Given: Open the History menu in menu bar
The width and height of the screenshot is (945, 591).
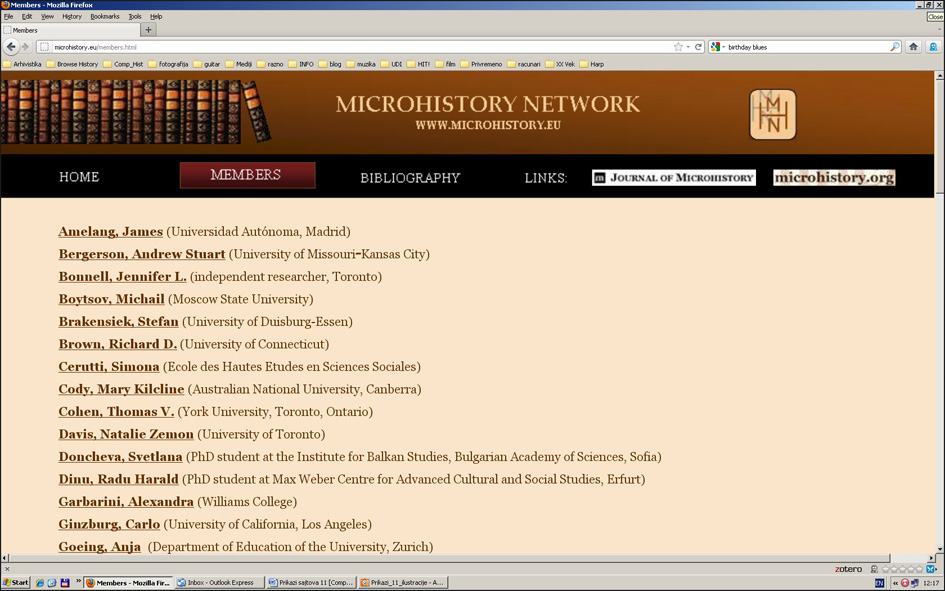Looking at the screenshot, I should click(x=72, y=16).
